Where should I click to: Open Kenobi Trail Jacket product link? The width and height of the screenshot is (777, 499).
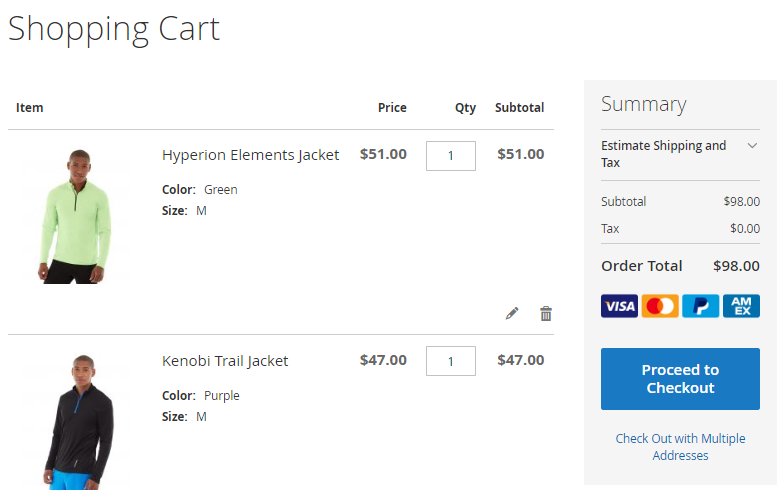point(225,361)
